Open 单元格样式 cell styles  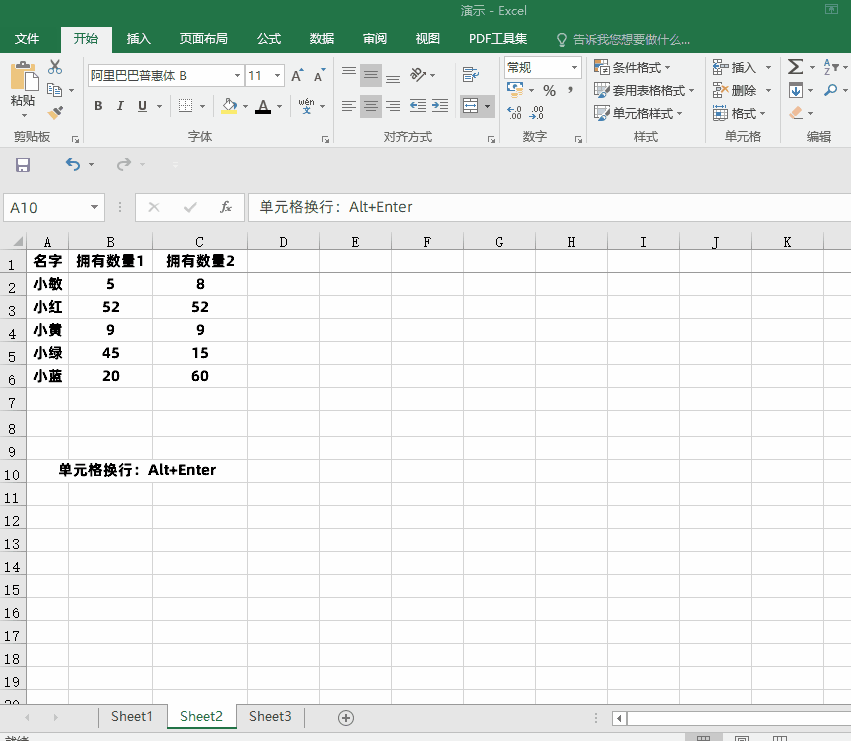pyautogui.click(x=638, y=113)
